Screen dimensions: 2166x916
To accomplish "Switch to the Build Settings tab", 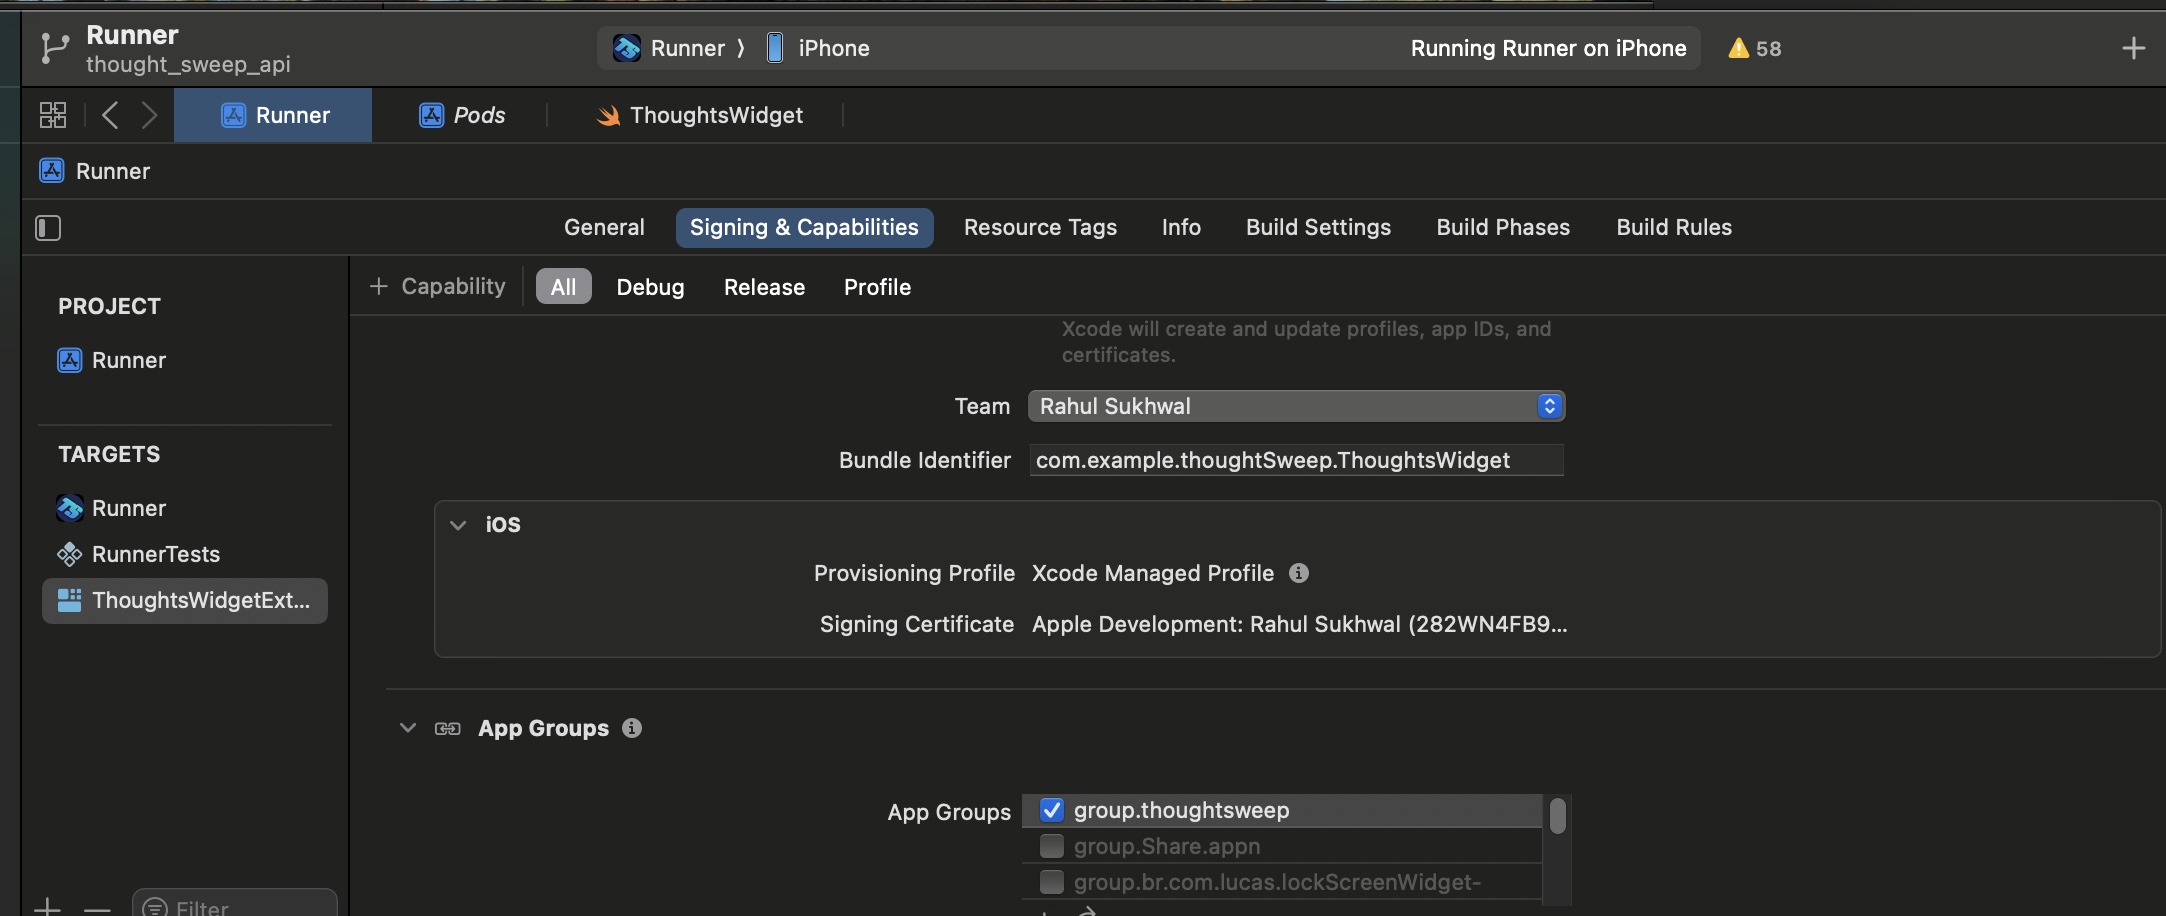I will [x=1317, y=227].
